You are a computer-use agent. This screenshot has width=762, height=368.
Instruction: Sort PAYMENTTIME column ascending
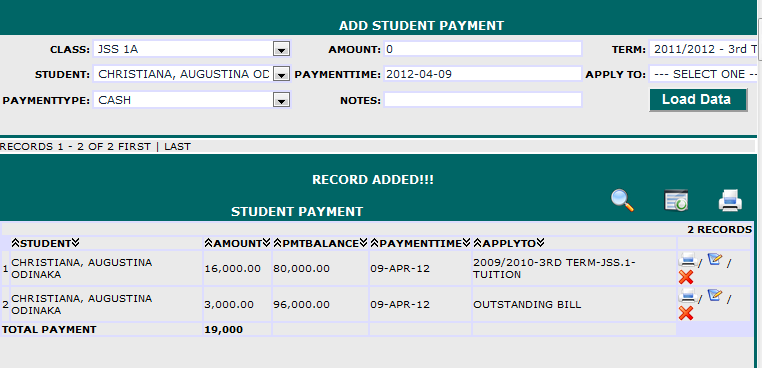[375, 243]
